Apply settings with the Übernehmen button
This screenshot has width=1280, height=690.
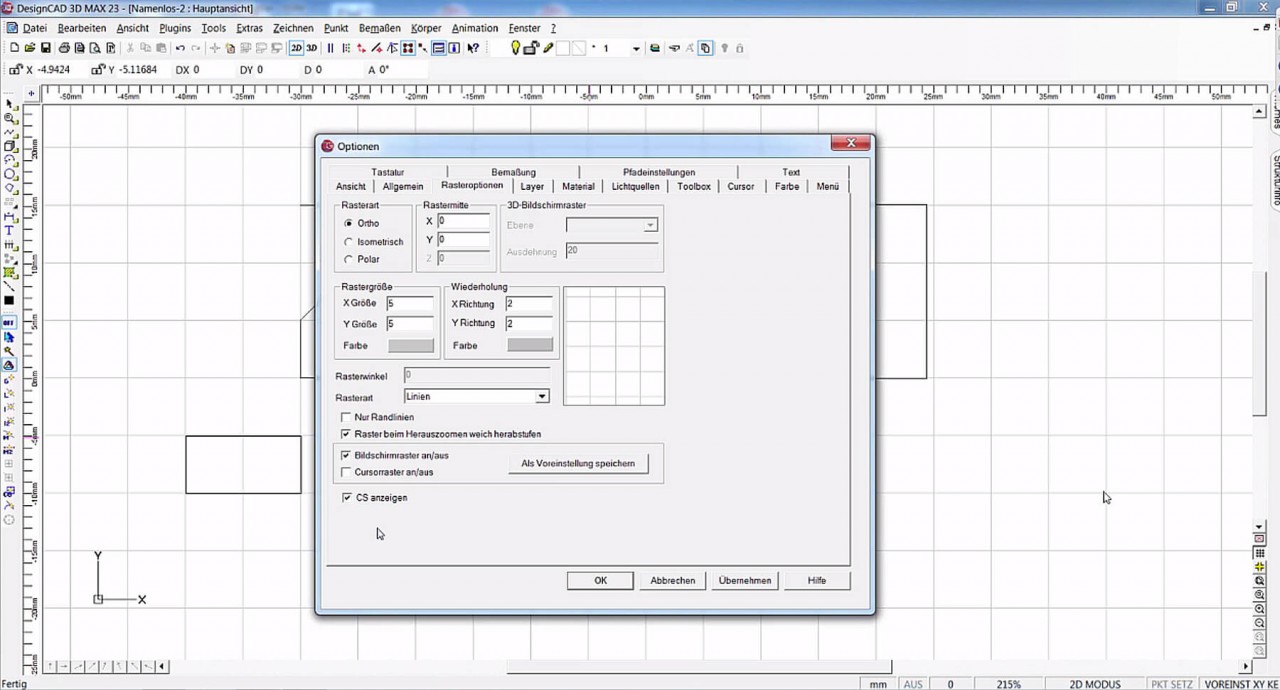click(744, 580)
